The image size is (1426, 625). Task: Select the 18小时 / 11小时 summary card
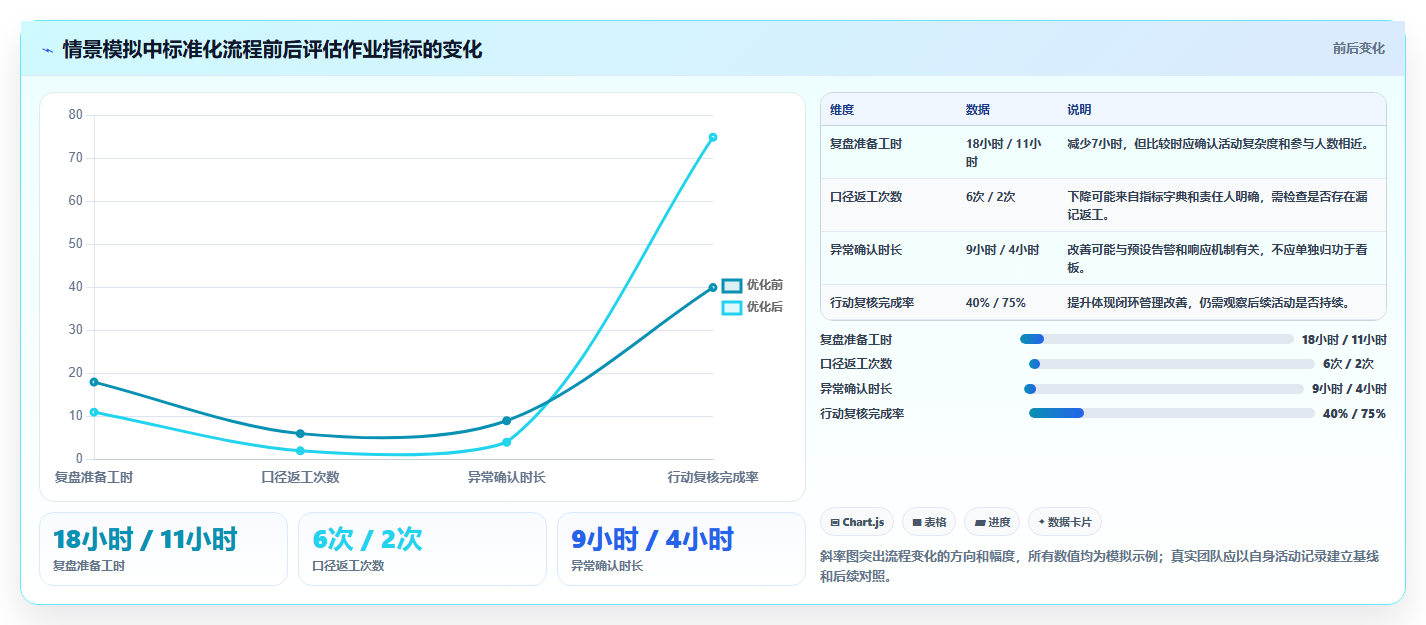163,549
